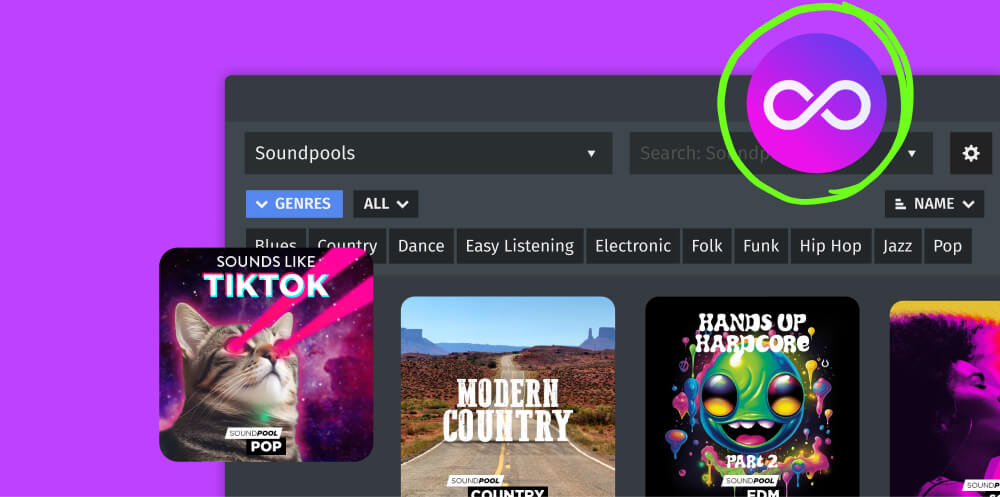Select the Pop genre tag
Viewport: 1000px width, 497px height.
[948, 246]
